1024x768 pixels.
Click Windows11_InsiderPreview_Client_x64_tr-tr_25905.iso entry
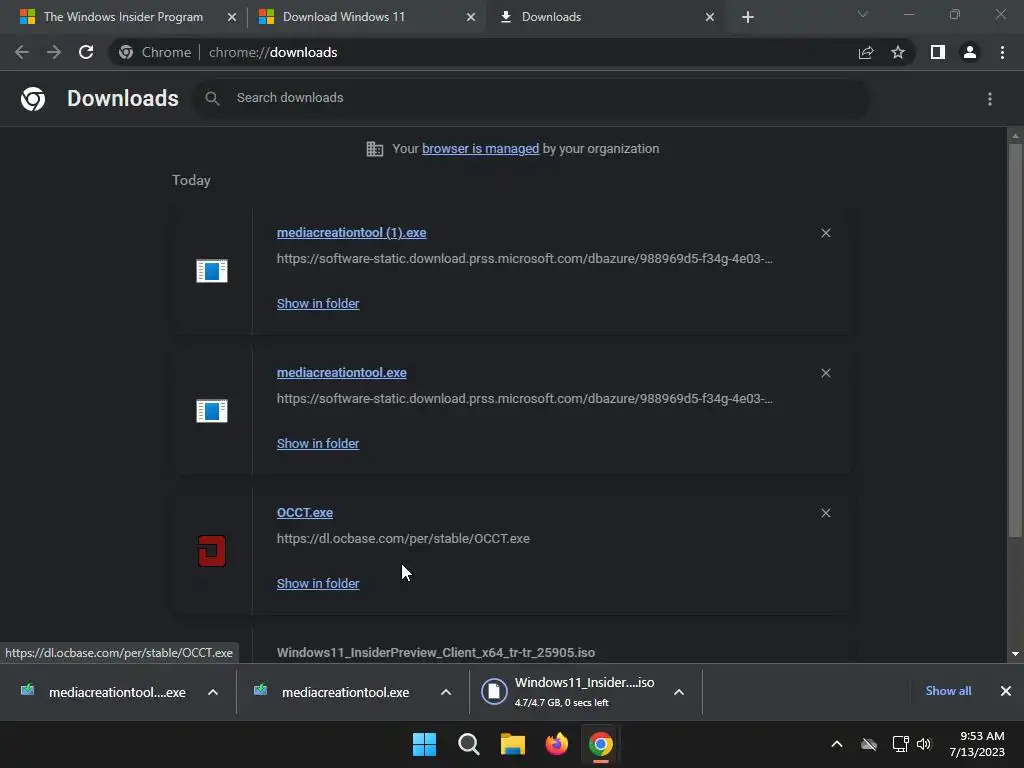pyautogui.click(x=436, y=652)
